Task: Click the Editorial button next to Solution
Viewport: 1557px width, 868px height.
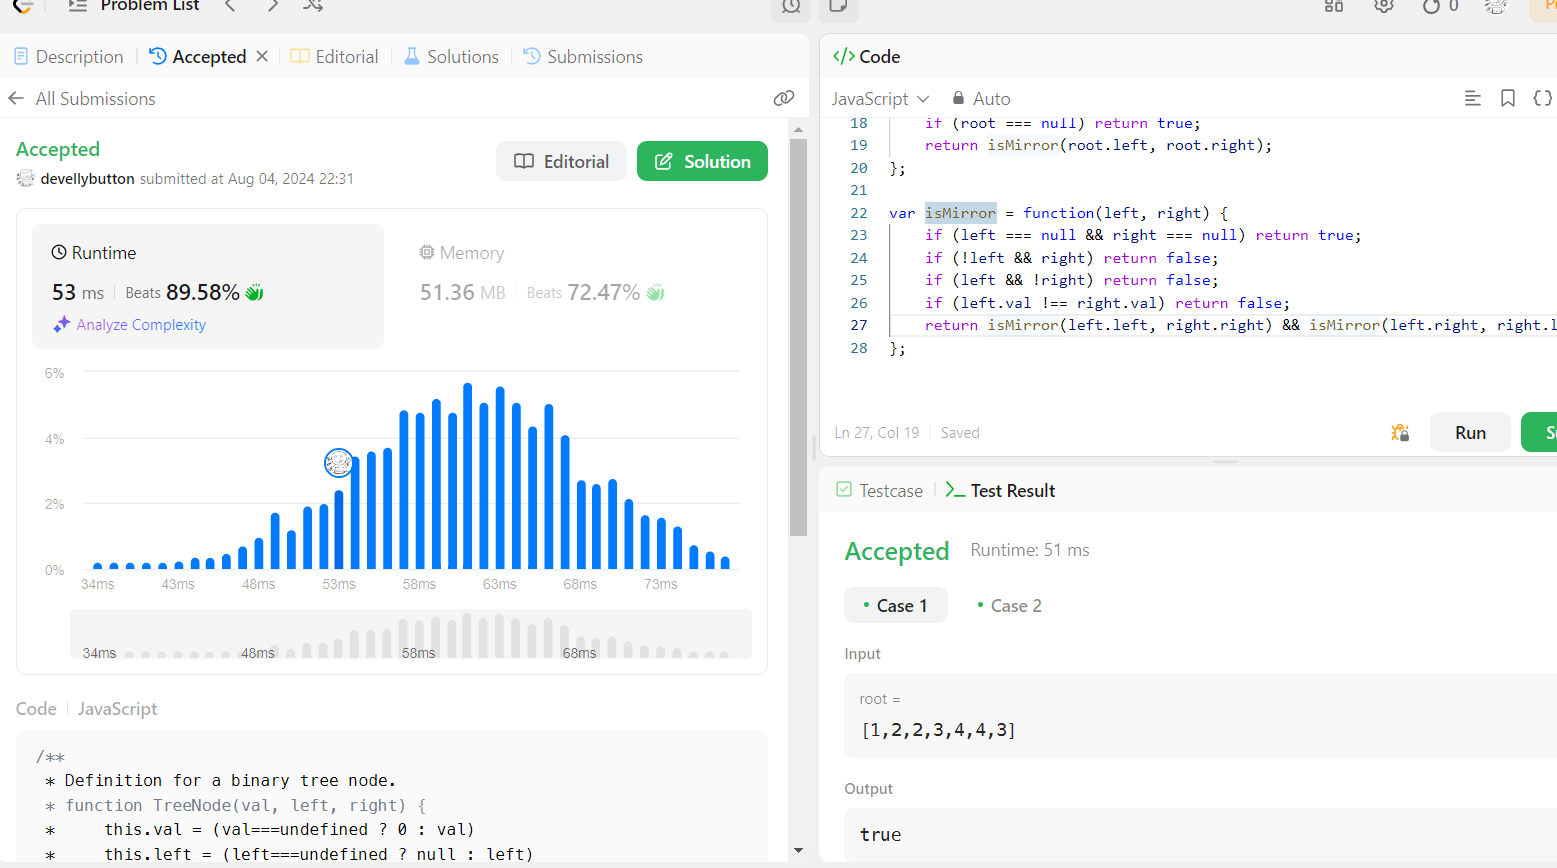Action: (561, 161)
